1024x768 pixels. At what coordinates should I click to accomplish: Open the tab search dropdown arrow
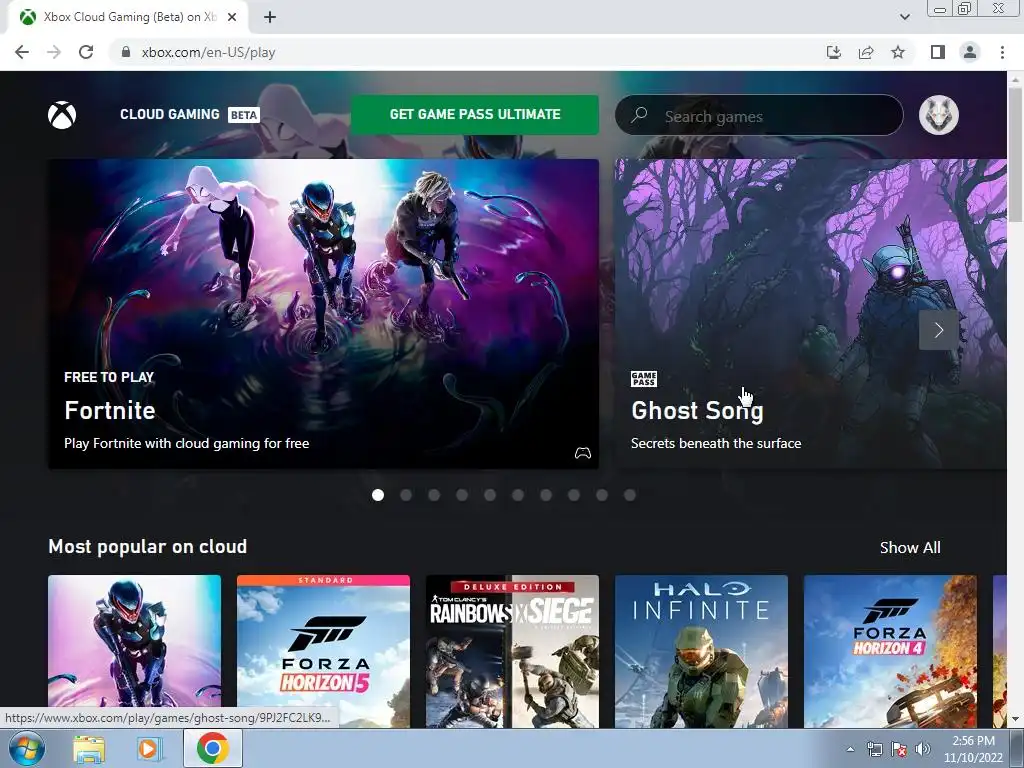tap(904, 17)
